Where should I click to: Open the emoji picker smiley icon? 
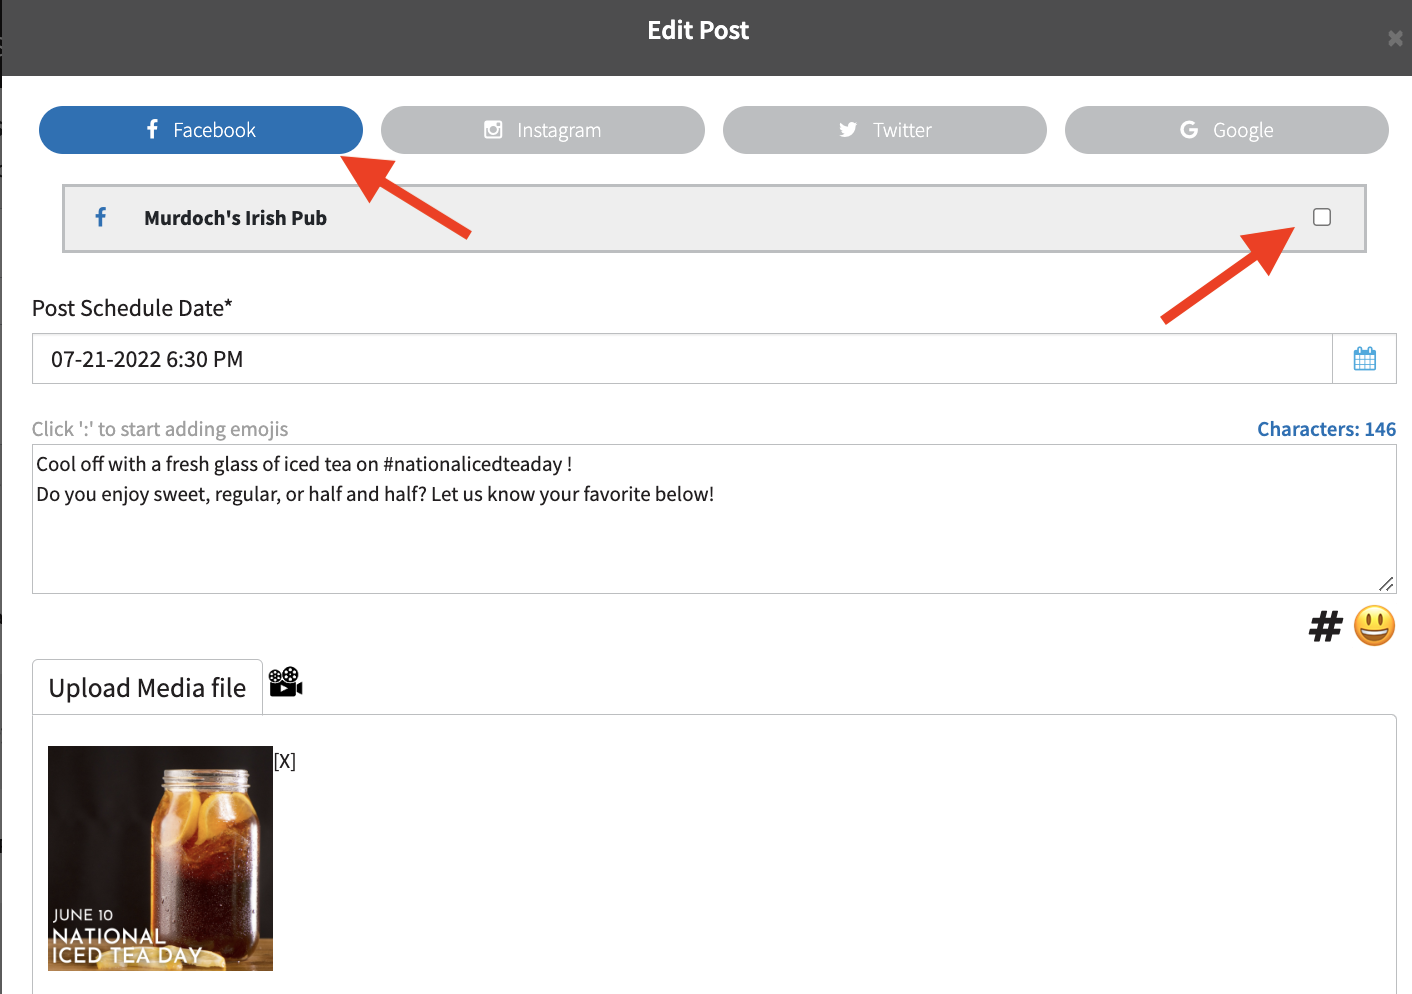click(x=1374, y=626)
